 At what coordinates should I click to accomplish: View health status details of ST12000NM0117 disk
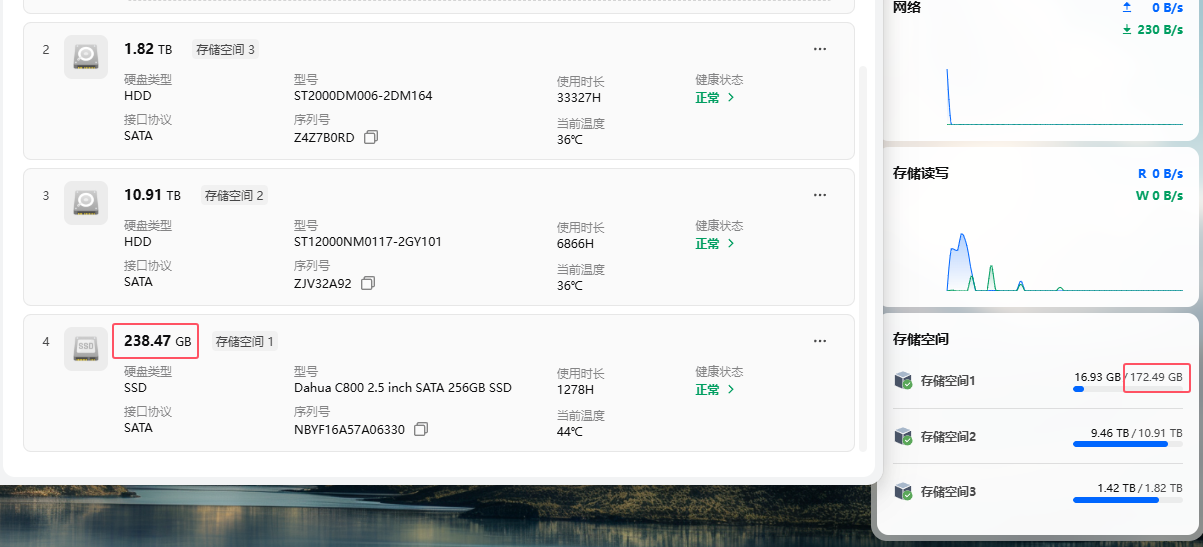point(715,244)
